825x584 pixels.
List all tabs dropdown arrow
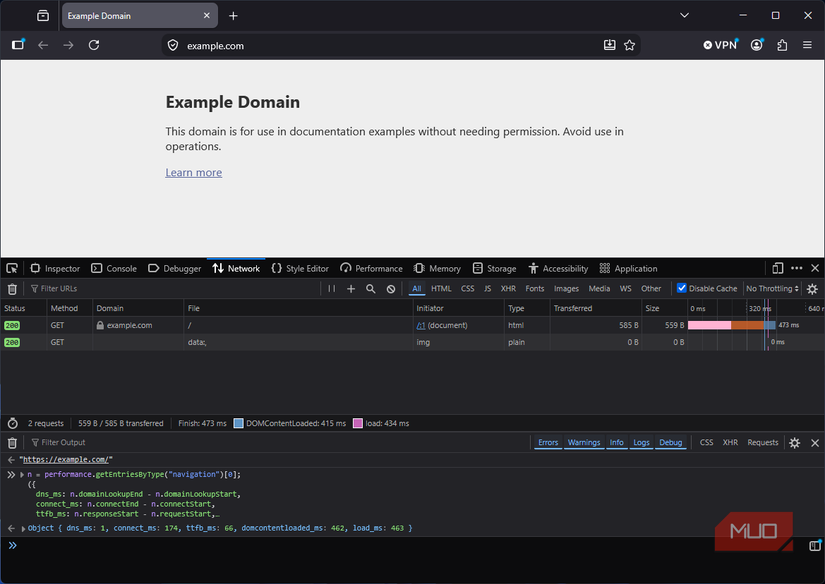(x=684, y=15)
